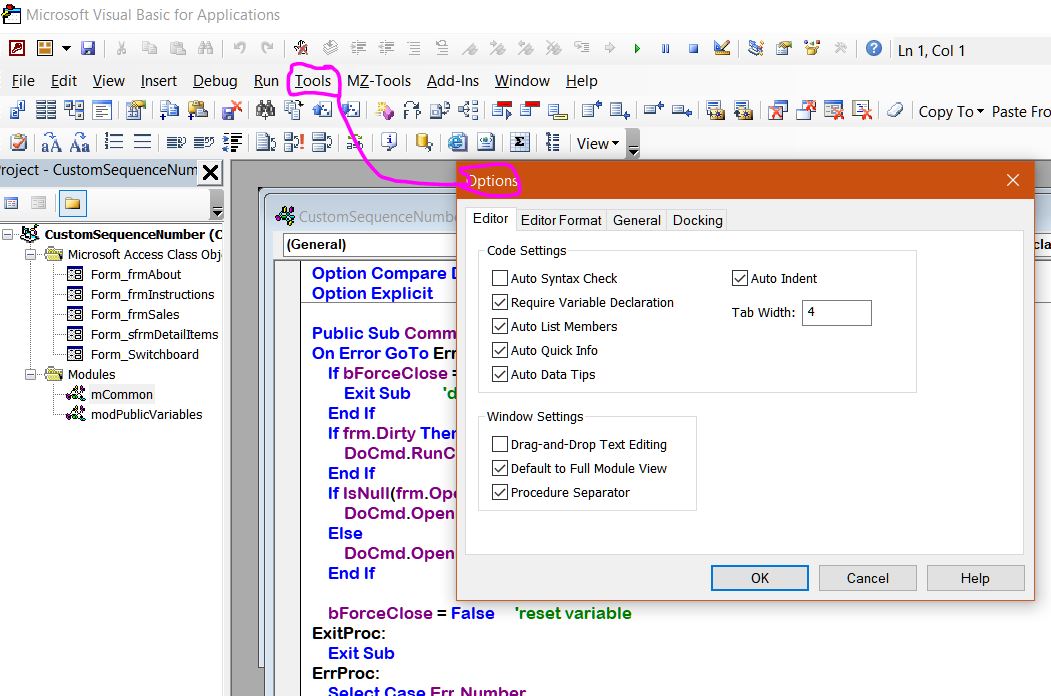1051x696 pixels.
Task: Click the View Microsoft Access icon
Action: 17,48
